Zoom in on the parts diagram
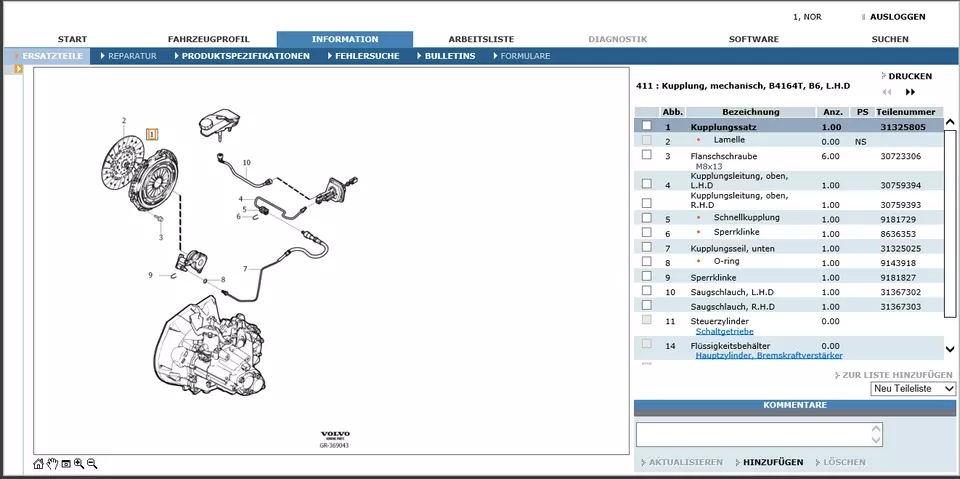This screenshot has width=960, height=479. pyautogui.click(x=79, y=464)
